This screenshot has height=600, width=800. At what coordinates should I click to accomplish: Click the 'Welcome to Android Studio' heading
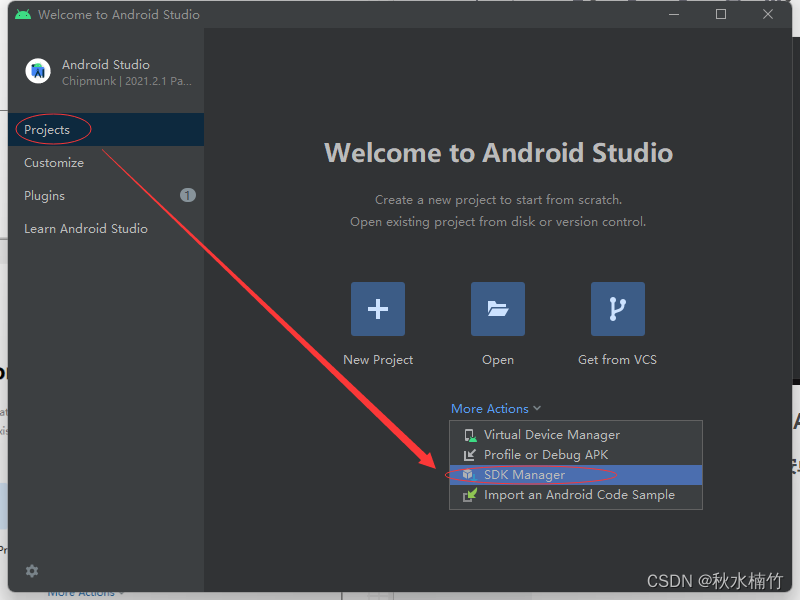pyautogui.click(x=498, y=153)
